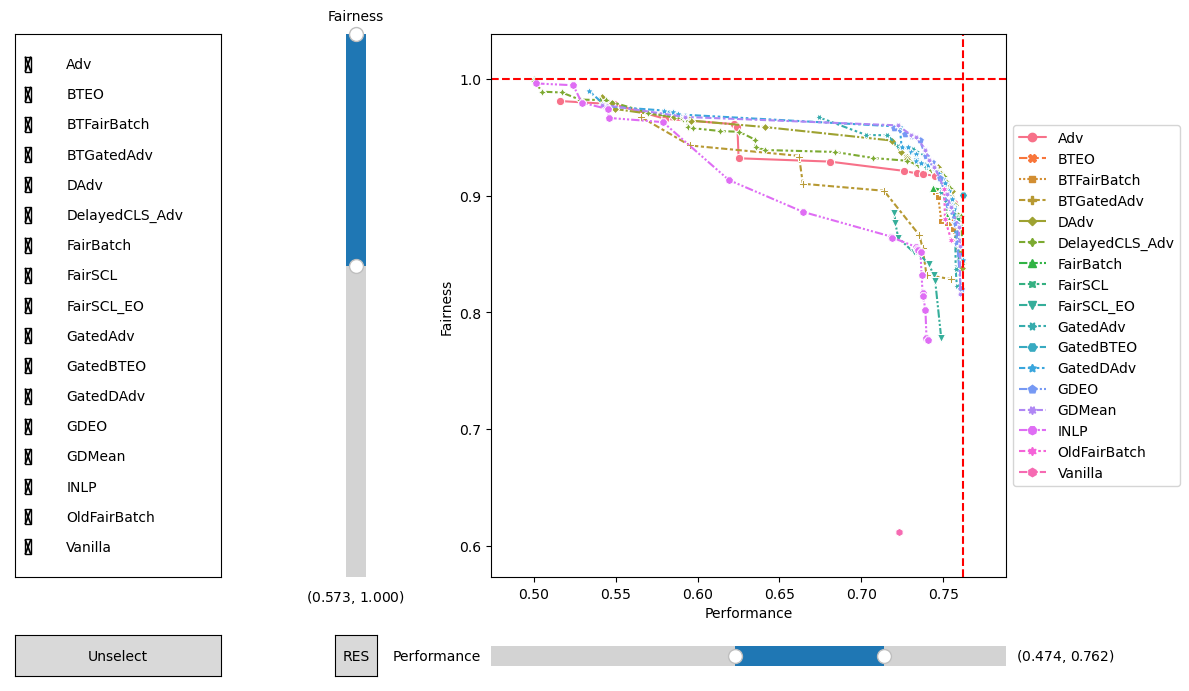Toggle the FairSCL_EO checkbox
Image resolution: width=1189 pixels, height=691 pixels.
[x=28, y=306]
